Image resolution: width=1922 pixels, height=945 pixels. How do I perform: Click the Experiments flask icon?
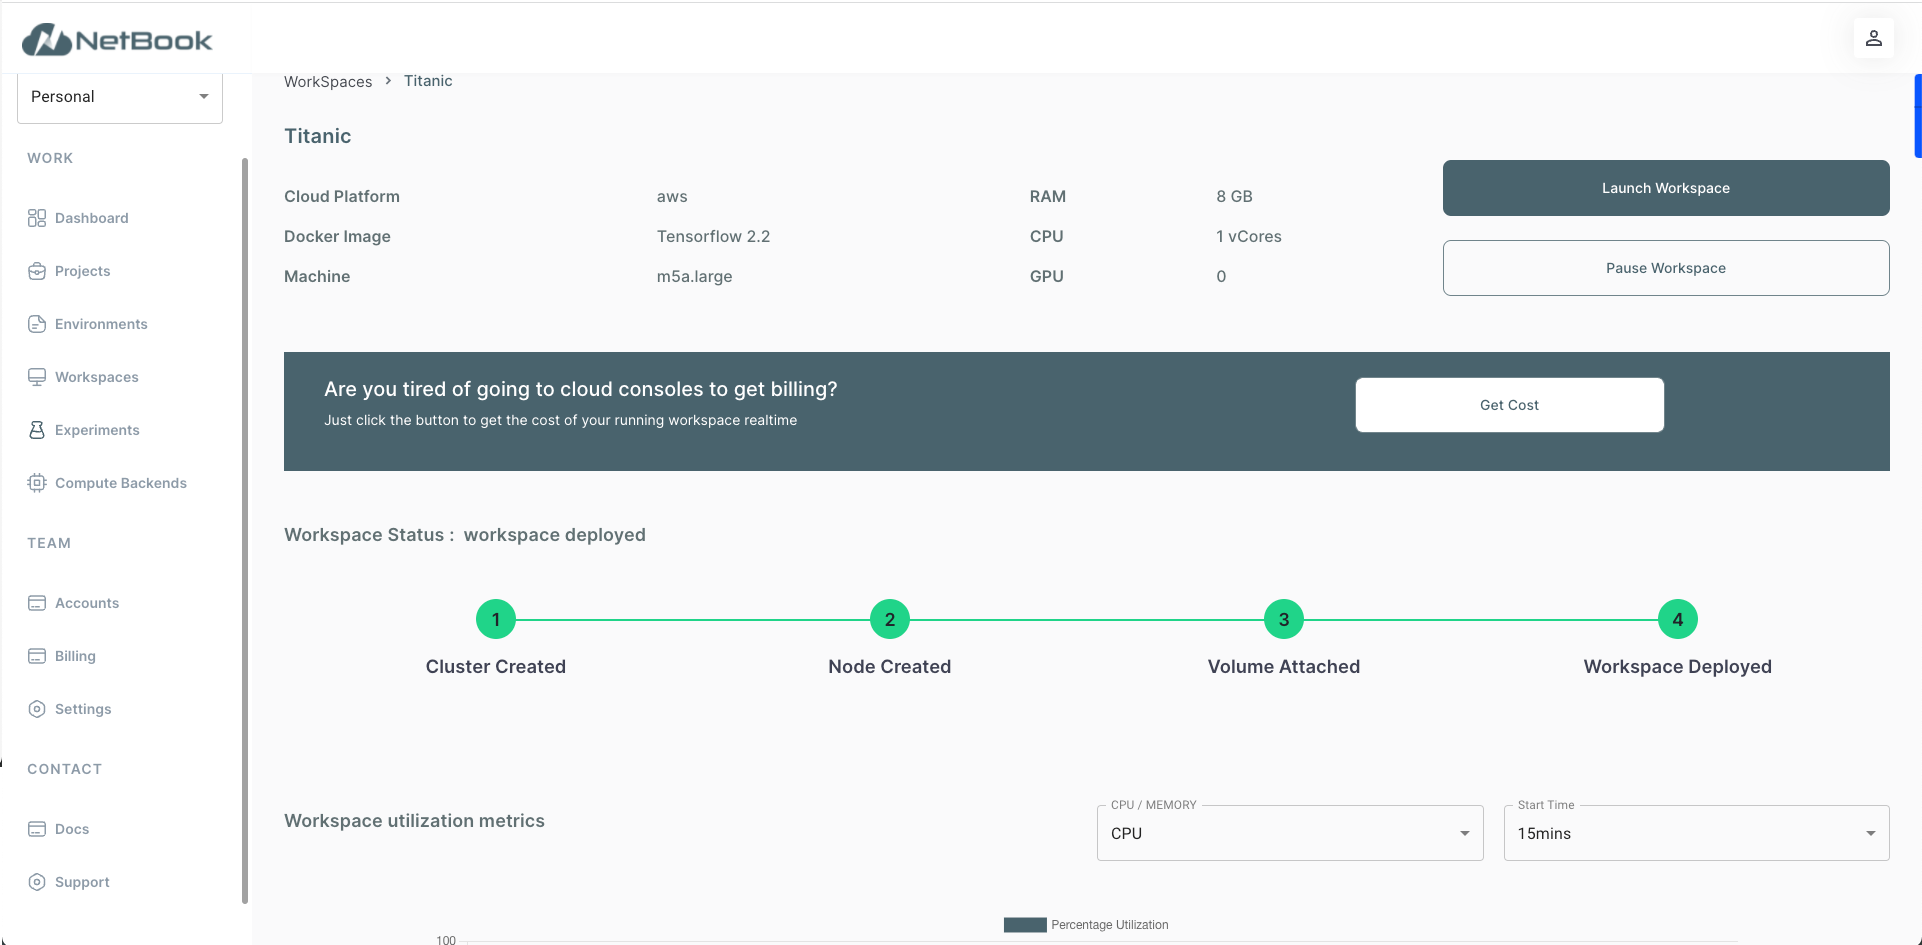(x=37, y=430)
